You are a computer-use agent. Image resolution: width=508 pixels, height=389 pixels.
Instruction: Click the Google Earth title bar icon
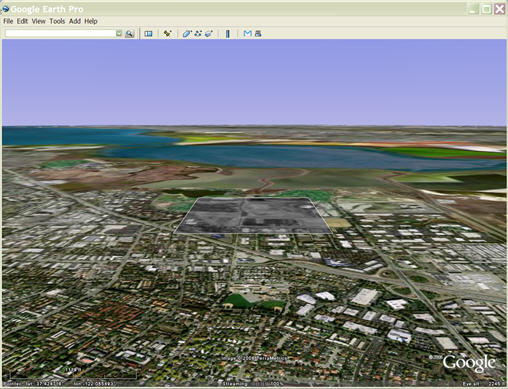coord(5,9)
